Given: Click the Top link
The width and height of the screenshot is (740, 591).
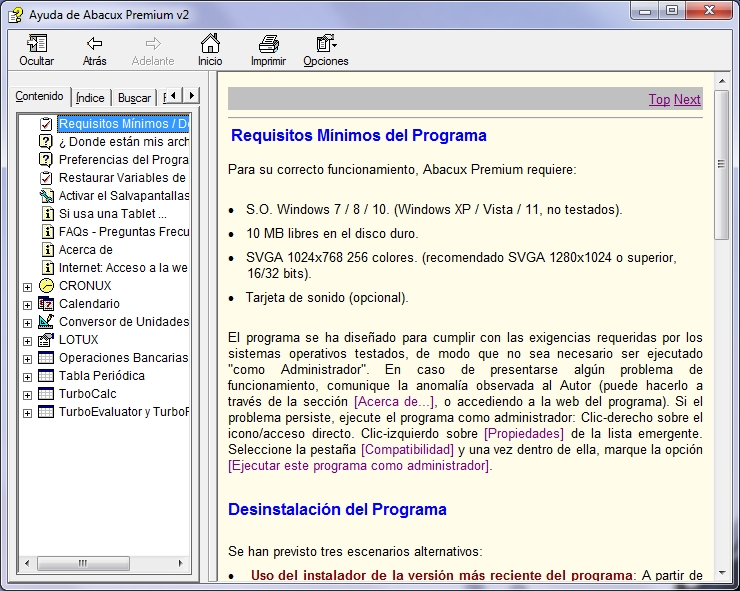Looking at the screenshot, I should tap(659, 99).
